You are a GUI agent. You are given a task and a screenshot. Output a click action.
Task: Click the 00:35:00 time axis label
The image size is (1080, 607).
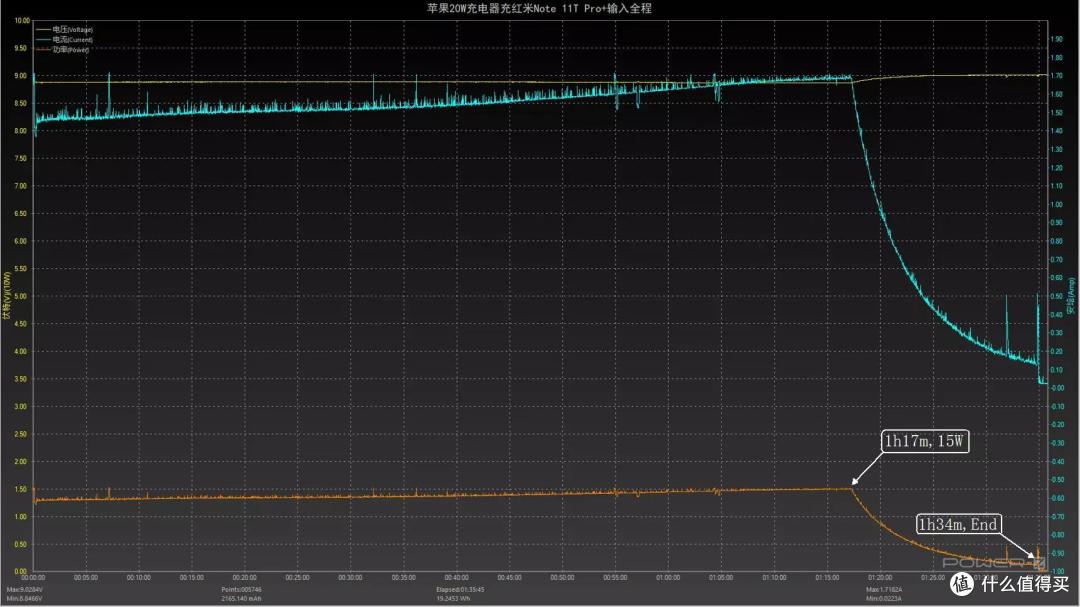click(404, 577)
